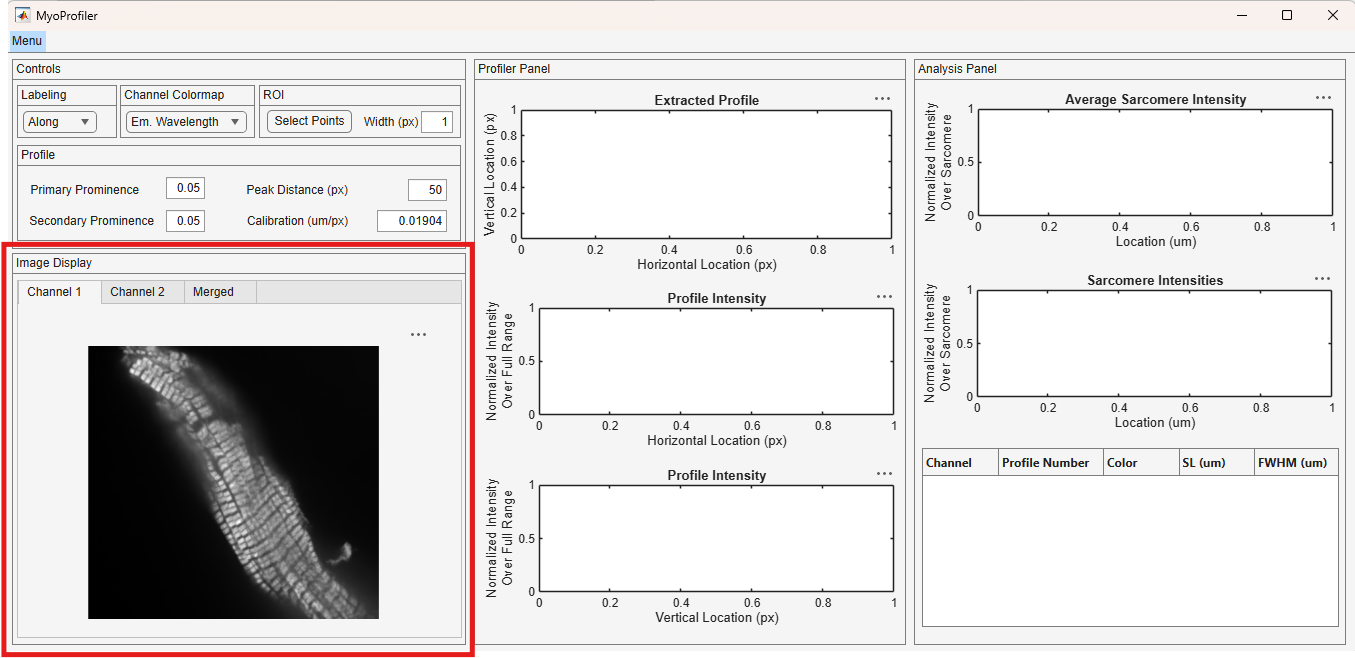The height and width of the screenshot is (658, 1355).
Task: Open Average Sarcomere Intensity plot ellipsis menu
Action: click(x=1323, y=98)
